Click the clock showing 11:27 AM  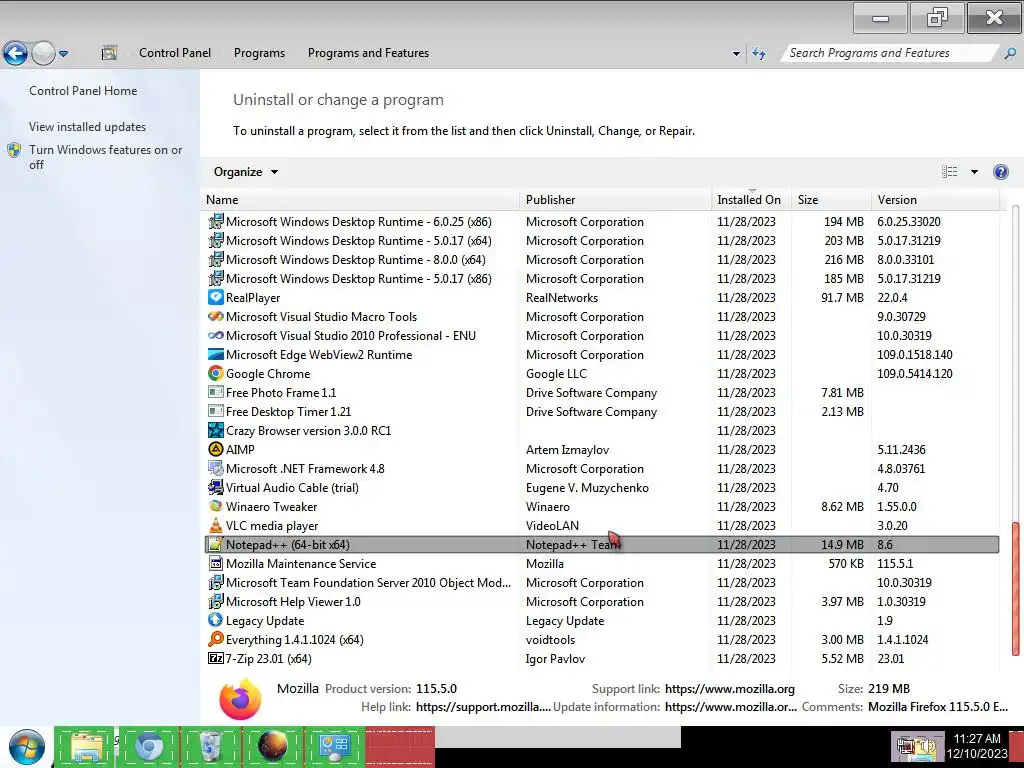[x=977, y=738]
